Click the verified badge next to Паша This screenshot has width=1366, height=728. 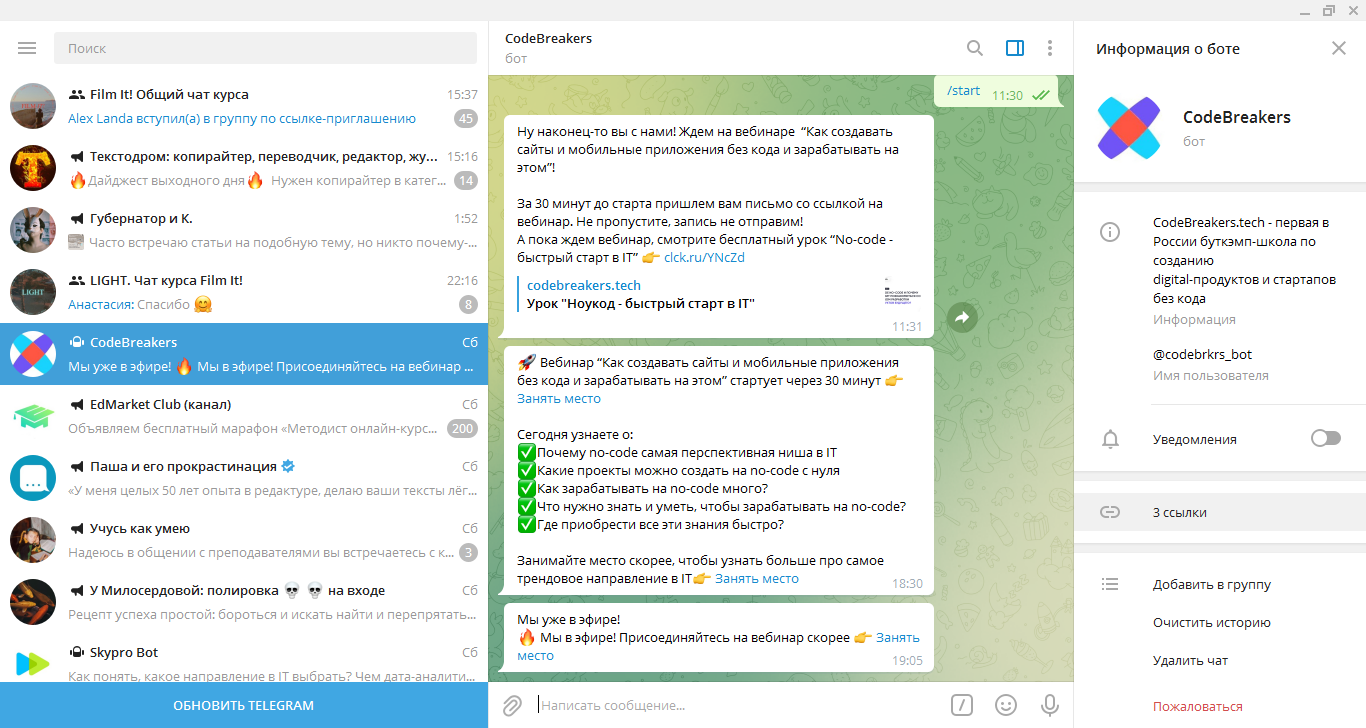coord(288,466)
